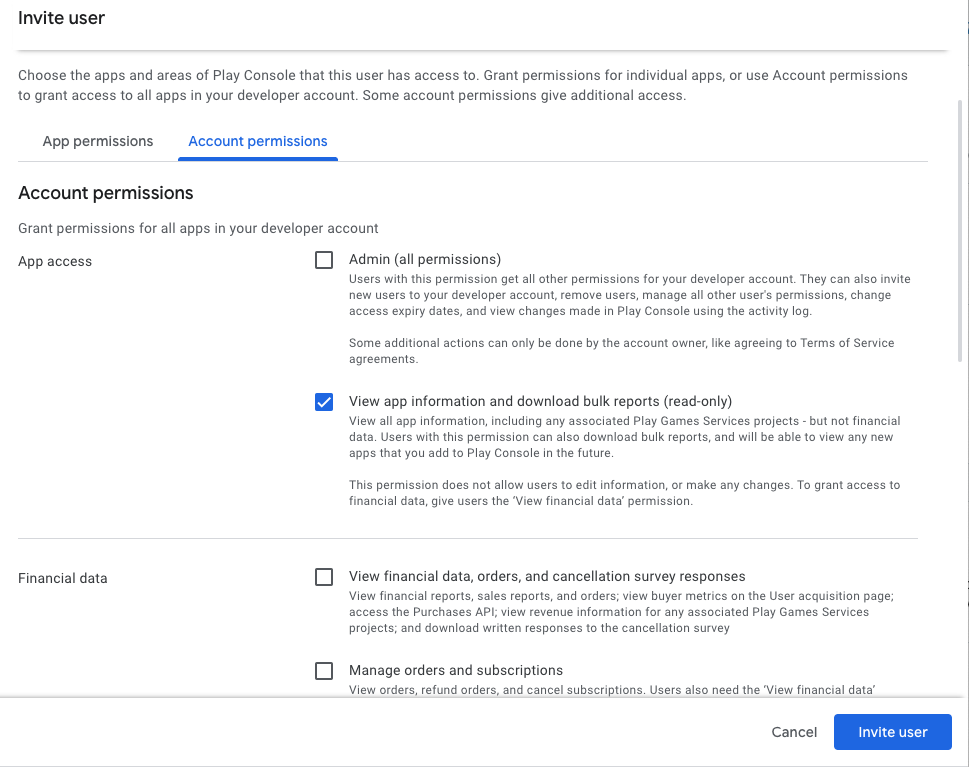Click 'View financial reports, sales reports' description
Viewport: 969px width, 767px height.
coord(621,612)
